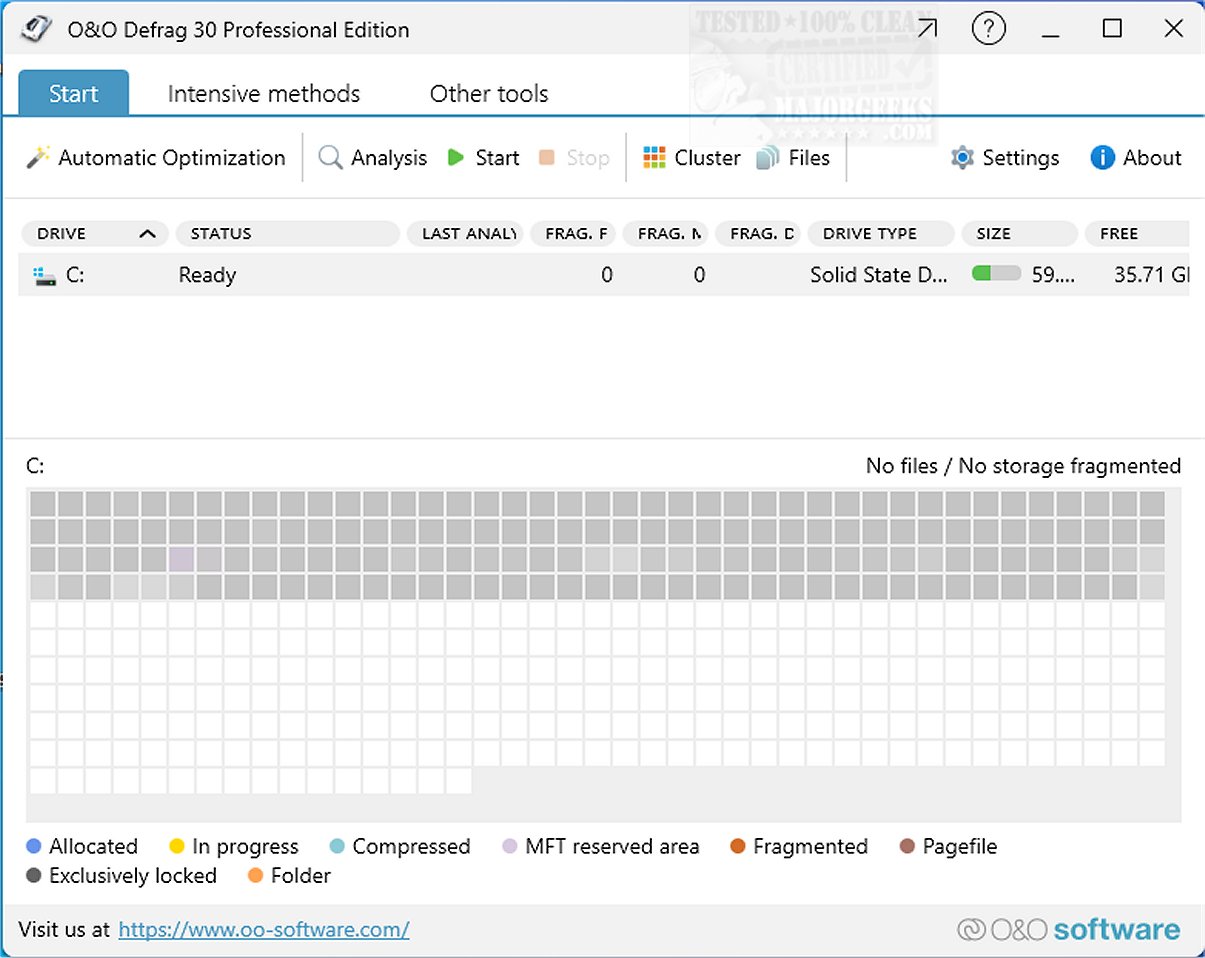
Task: Click the help question mark icon
Action: coord(988,30)
